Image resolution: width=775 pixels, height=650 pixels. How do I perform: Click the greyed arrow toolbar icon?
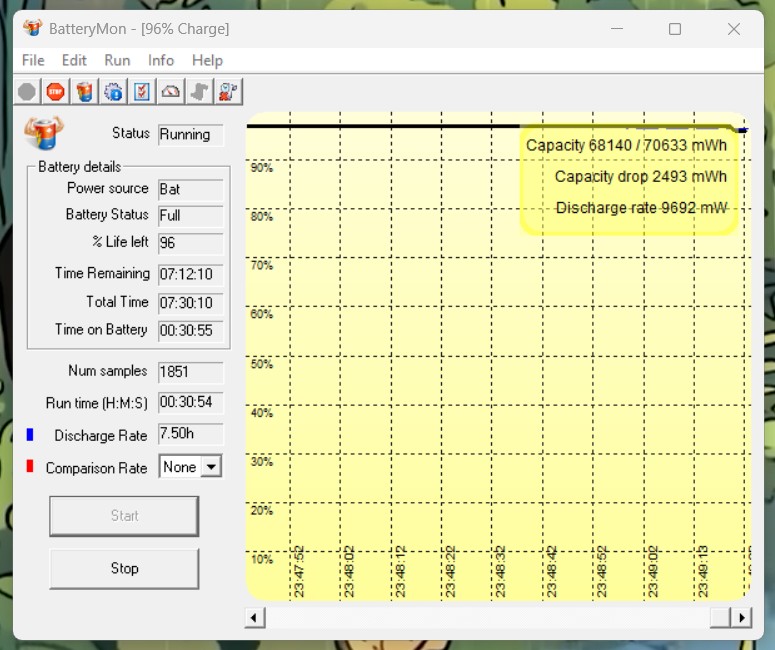tap(199, 92)
